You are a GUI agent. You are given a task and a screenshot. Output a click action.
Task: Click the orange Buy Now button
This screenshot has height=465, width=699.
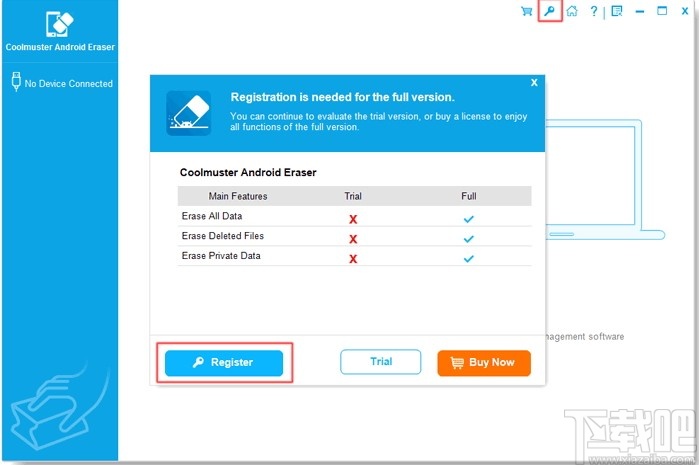(484, 363)
